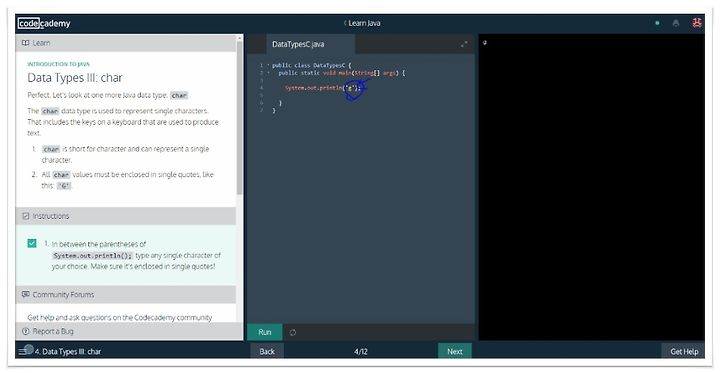720x373 pixels.
Task: Go to previous lesson with Back
Action: tap(267, 351)
